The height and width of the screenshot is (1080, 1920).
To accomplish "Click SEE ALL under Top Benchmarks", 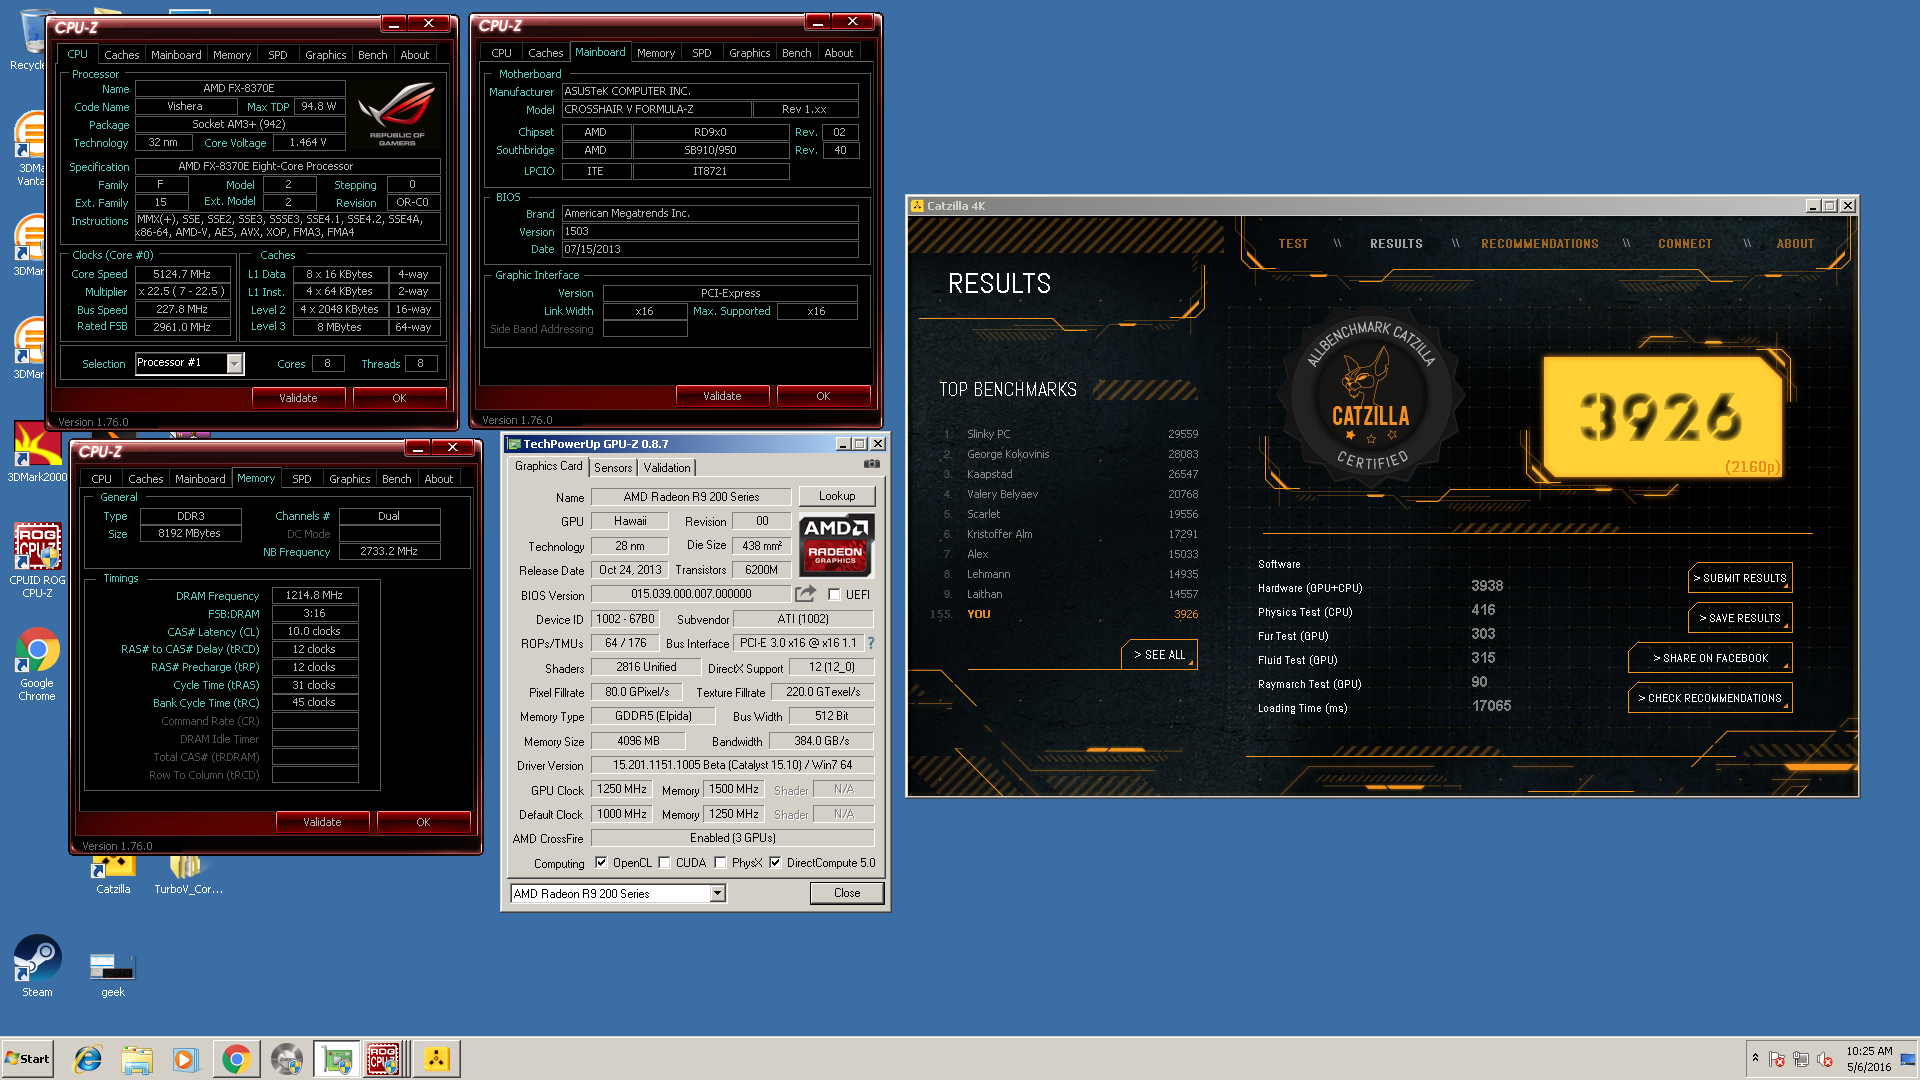I will 1159,654.
